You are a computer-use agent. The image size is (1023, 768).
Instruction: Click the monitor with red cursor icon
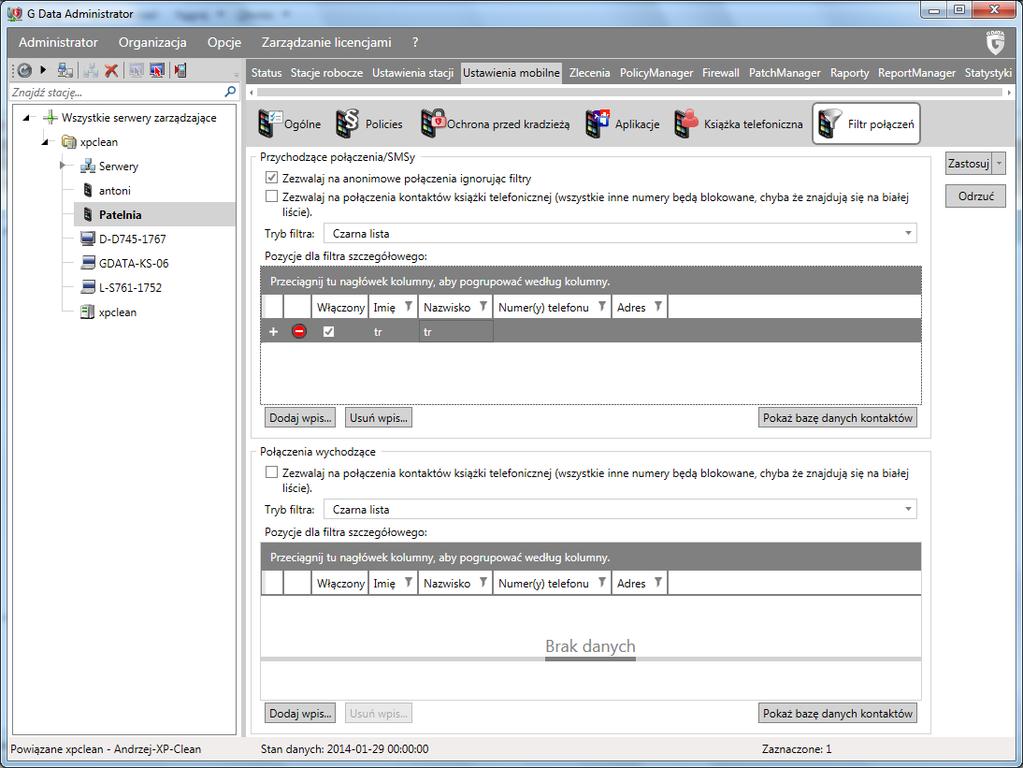click(x=157, y=70)
